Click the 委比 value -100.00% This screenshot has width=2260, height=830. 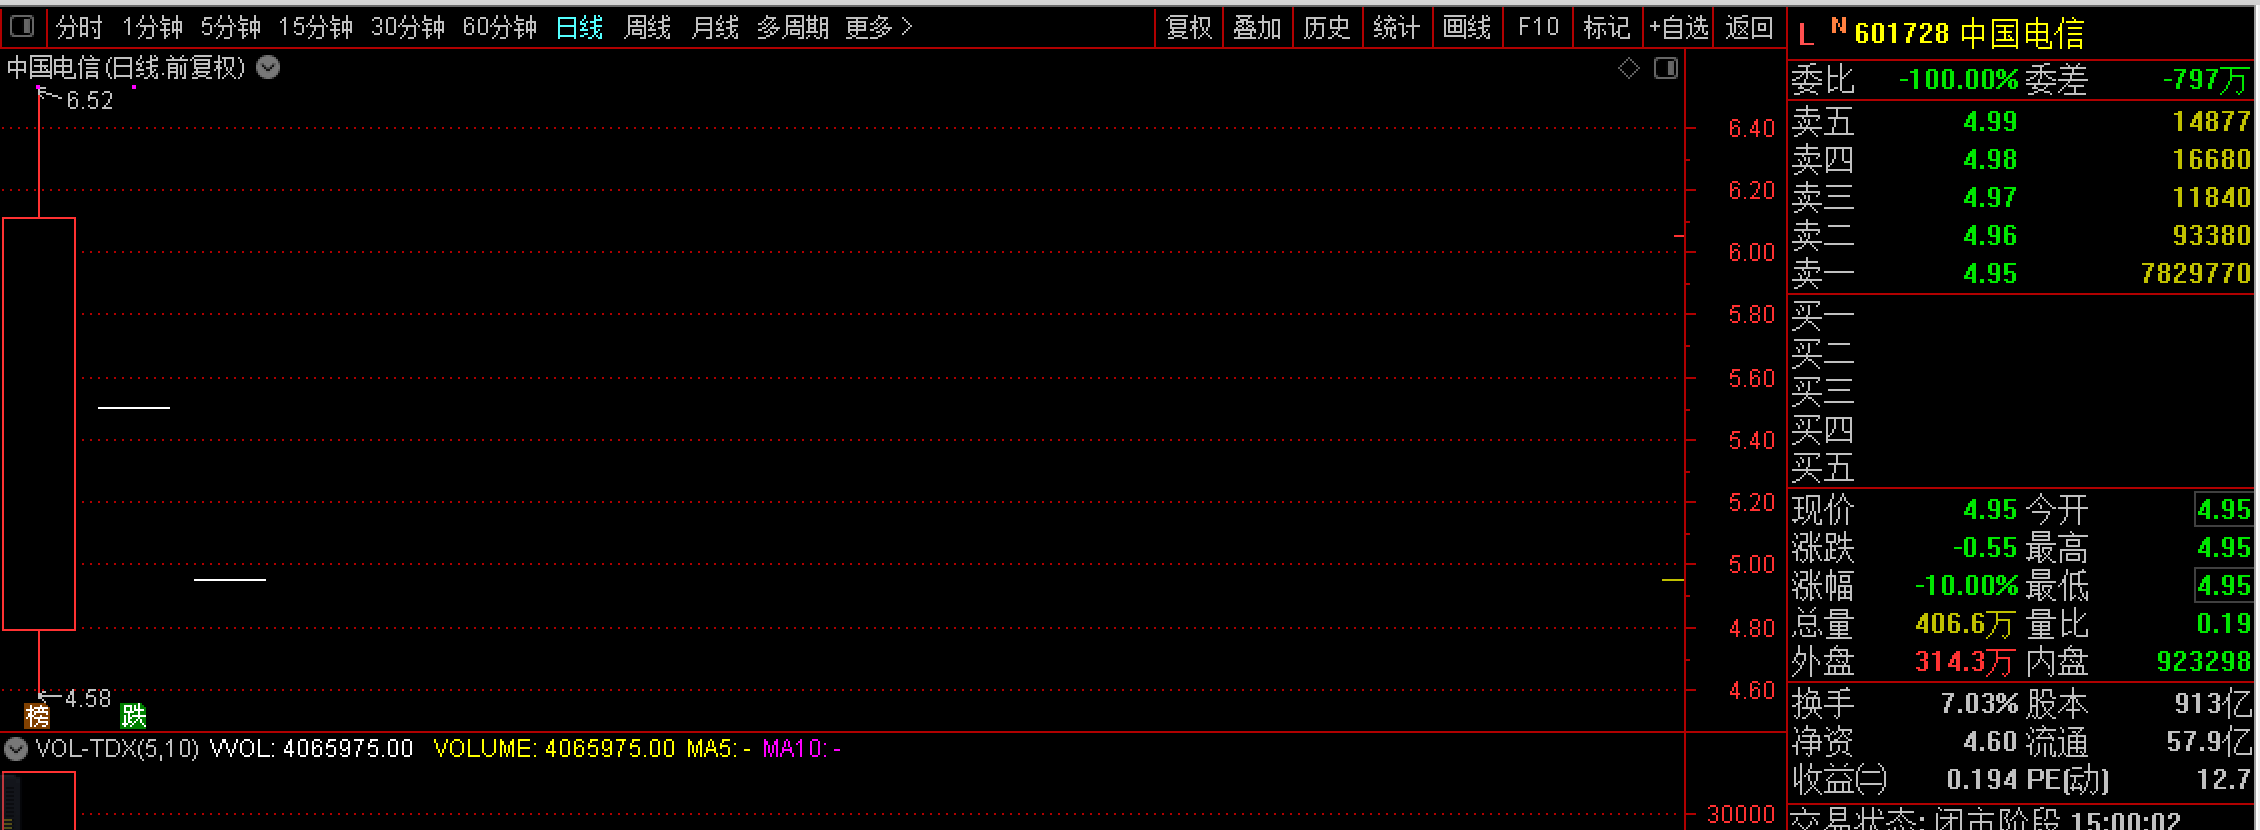coord(1959,80)
